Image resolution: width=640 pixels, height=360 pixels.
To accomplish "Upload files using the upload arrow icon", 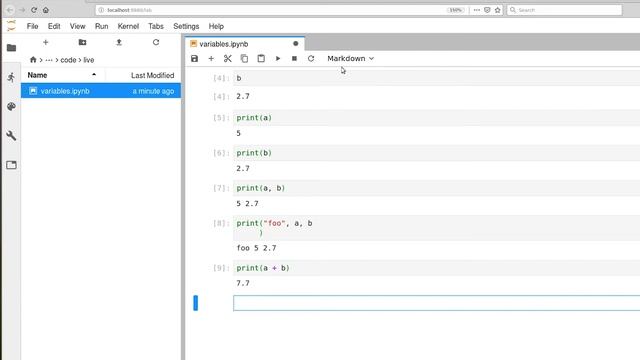I will pos(119,42).
